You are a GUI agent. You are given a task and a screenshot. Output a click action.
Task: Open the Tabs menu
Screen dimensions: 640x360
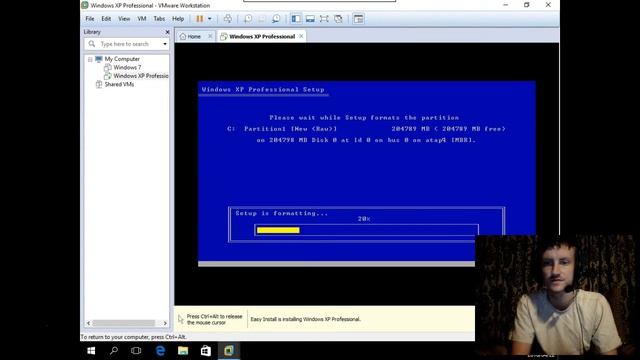point(159,19)
